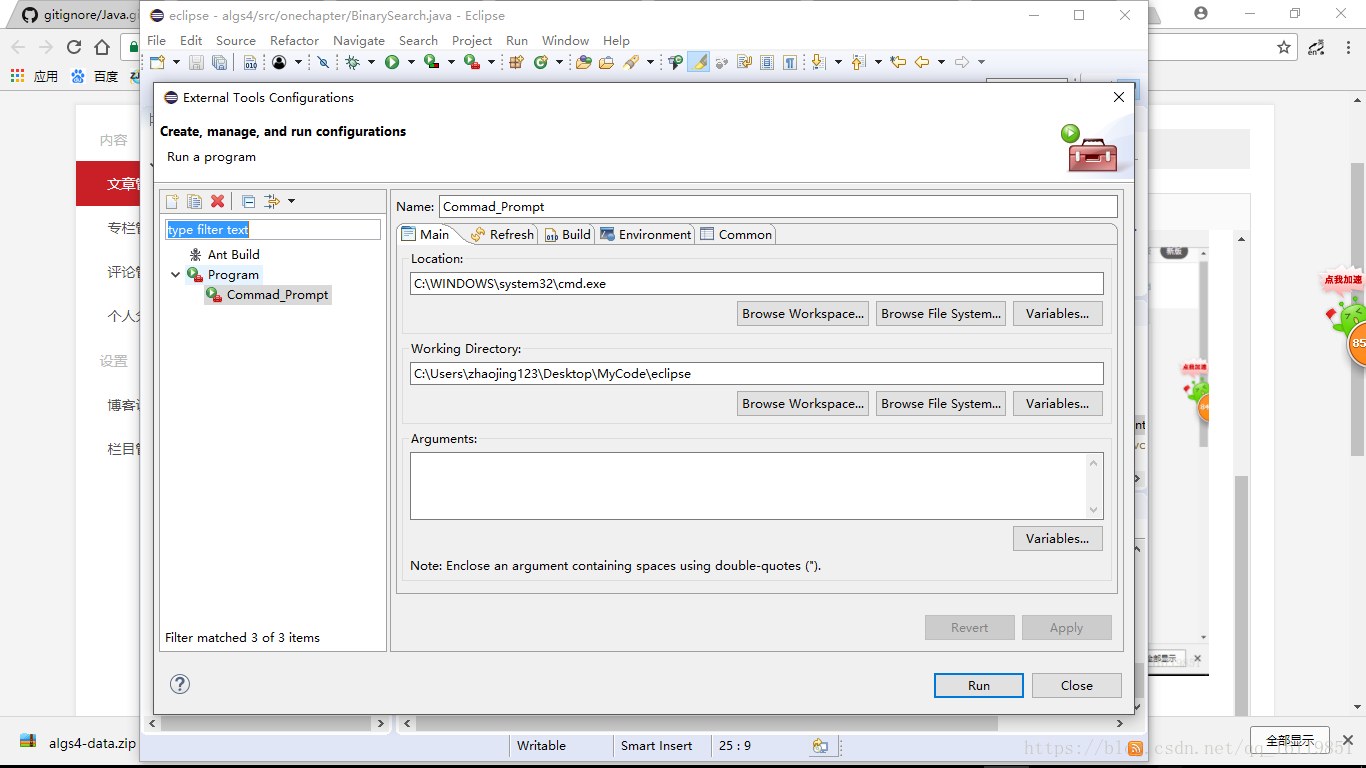Image resolution: width=1366 pixels, height=768 pixels.
Task: Open the Debug toolbar dropdown arrow
Action: tap(371, 62)
